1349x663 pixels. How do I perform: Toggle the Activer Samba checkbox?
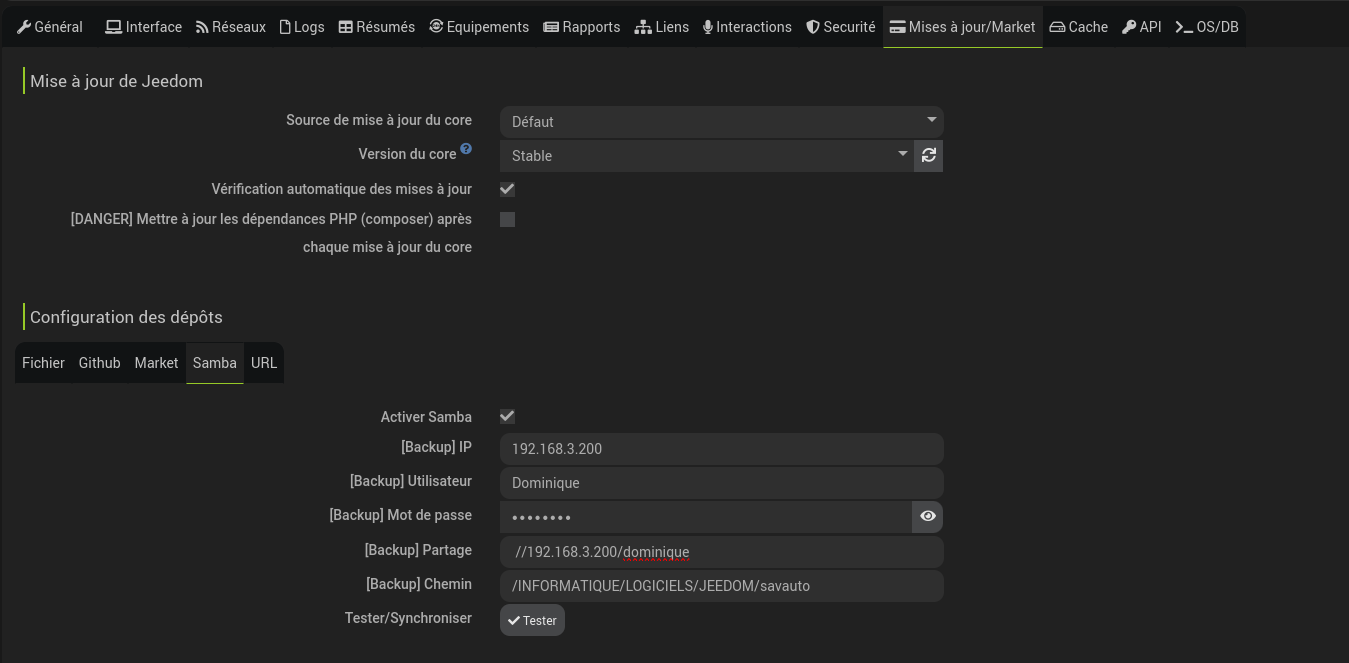coord(507,416)
